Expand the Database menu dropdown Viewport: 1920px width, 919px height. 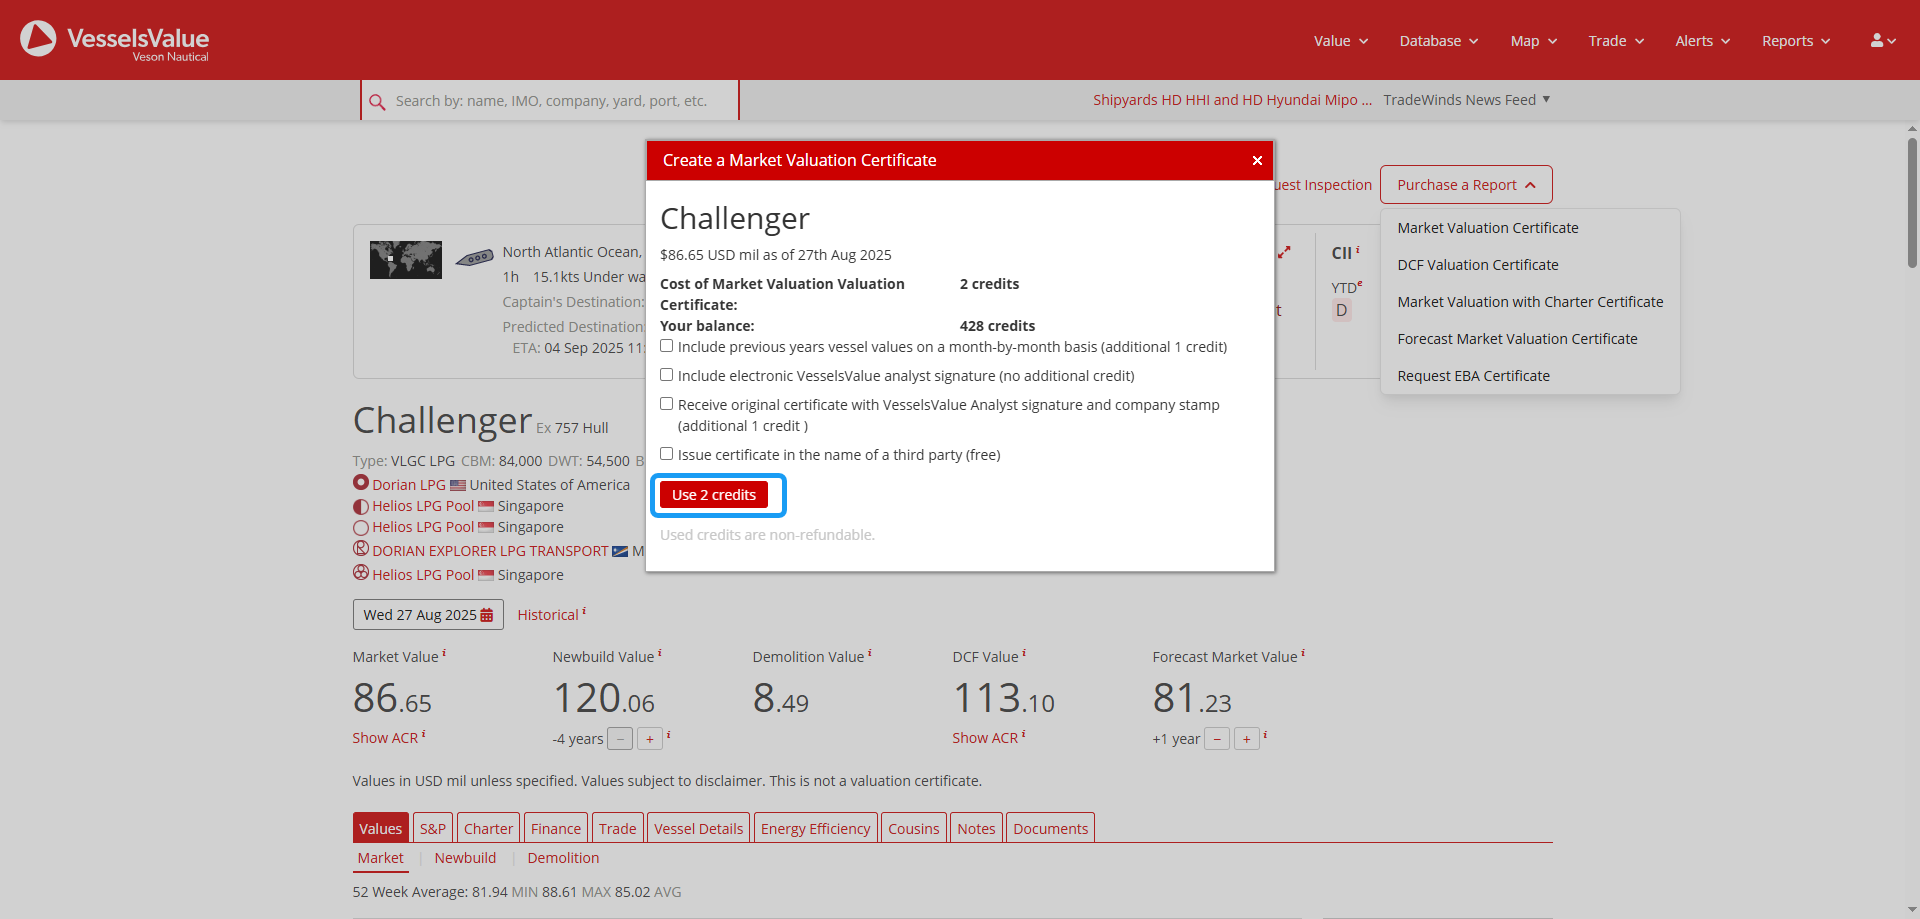click(x=1438, y=41)
